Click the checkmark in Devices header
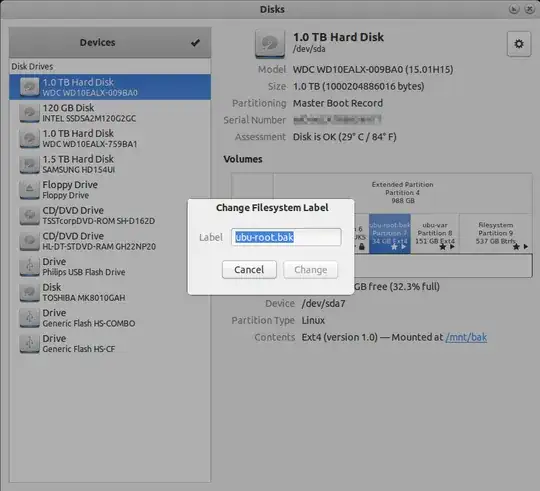The image size is (540, 491). click(195, 43)
